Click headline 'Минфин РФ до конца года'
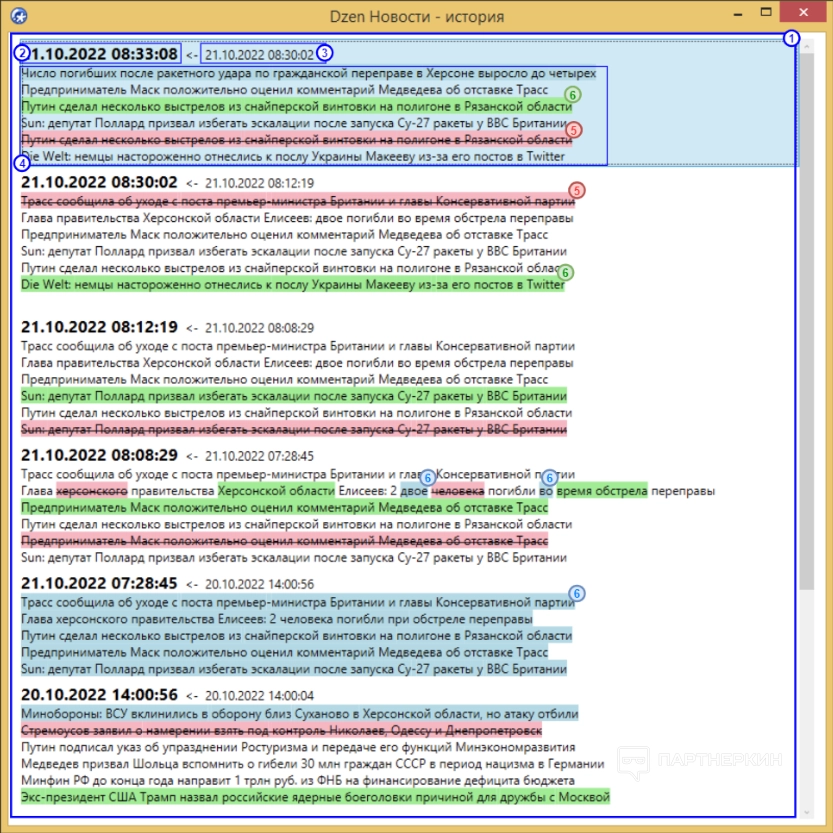The height and width of the screenshot is (833, 833). [x=298, y=780]
